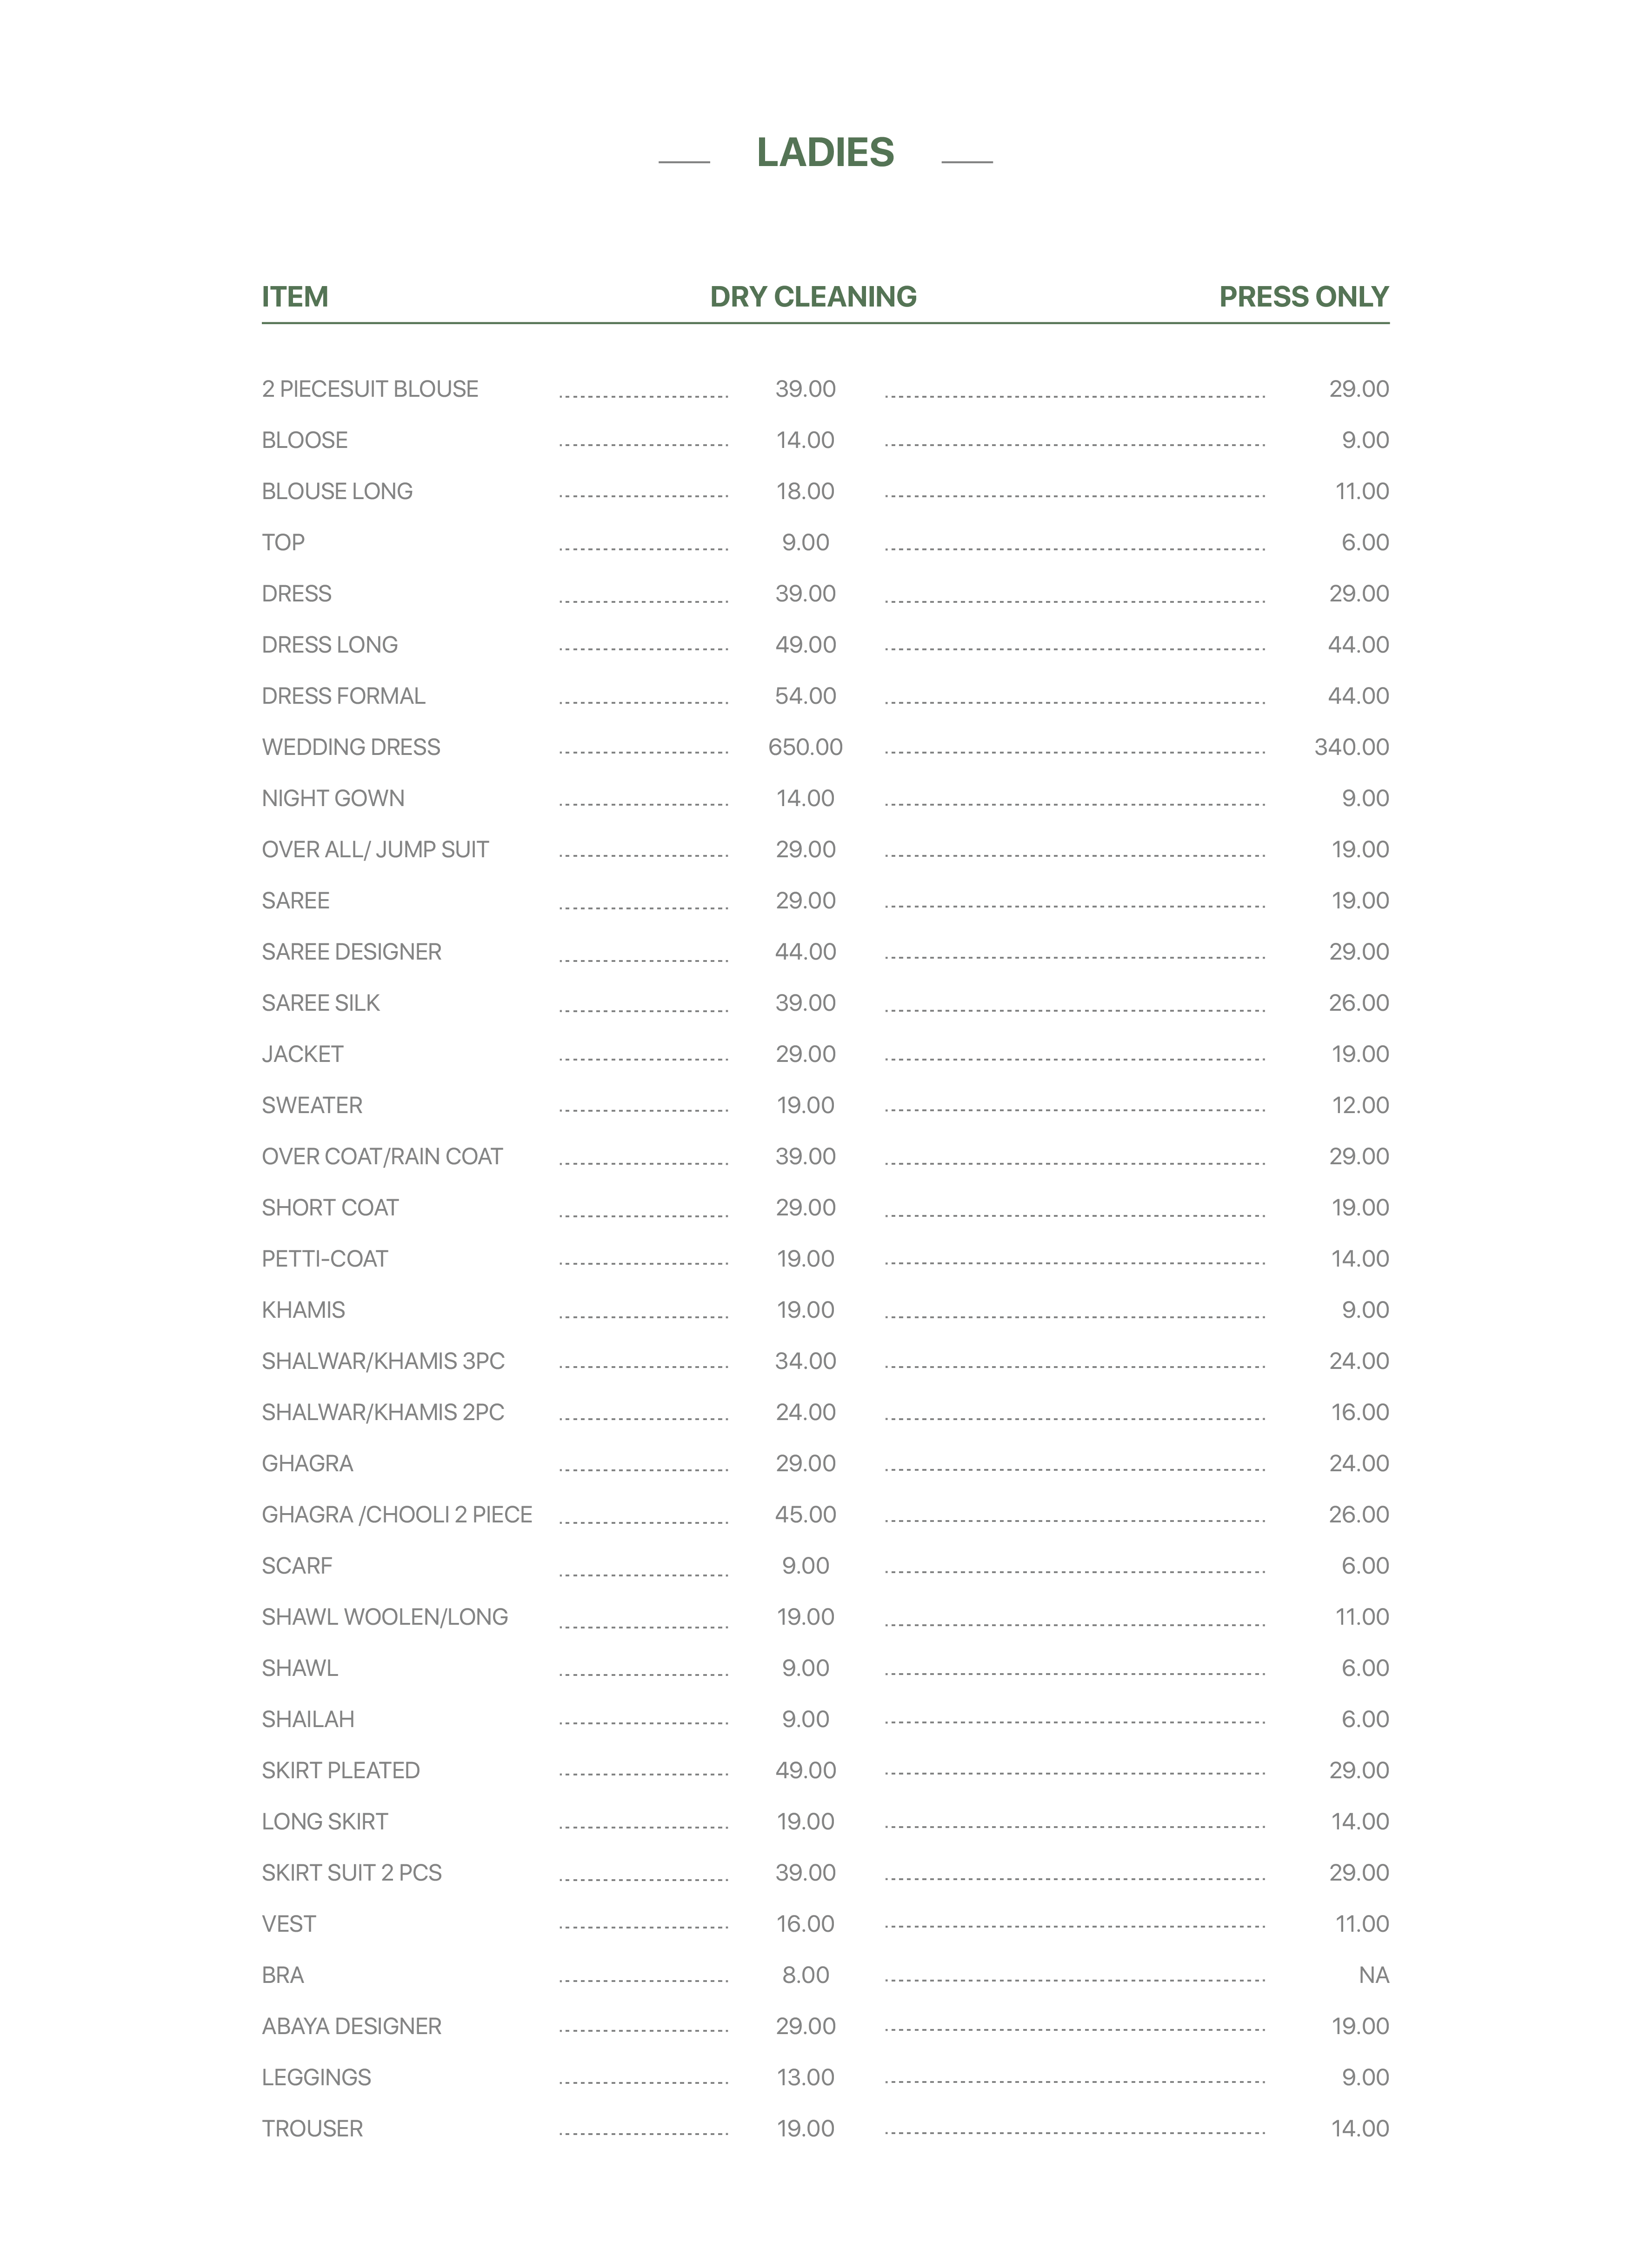The image size is (1652, 2242).
Task: Click the ITEM column header
Action: 295,297
